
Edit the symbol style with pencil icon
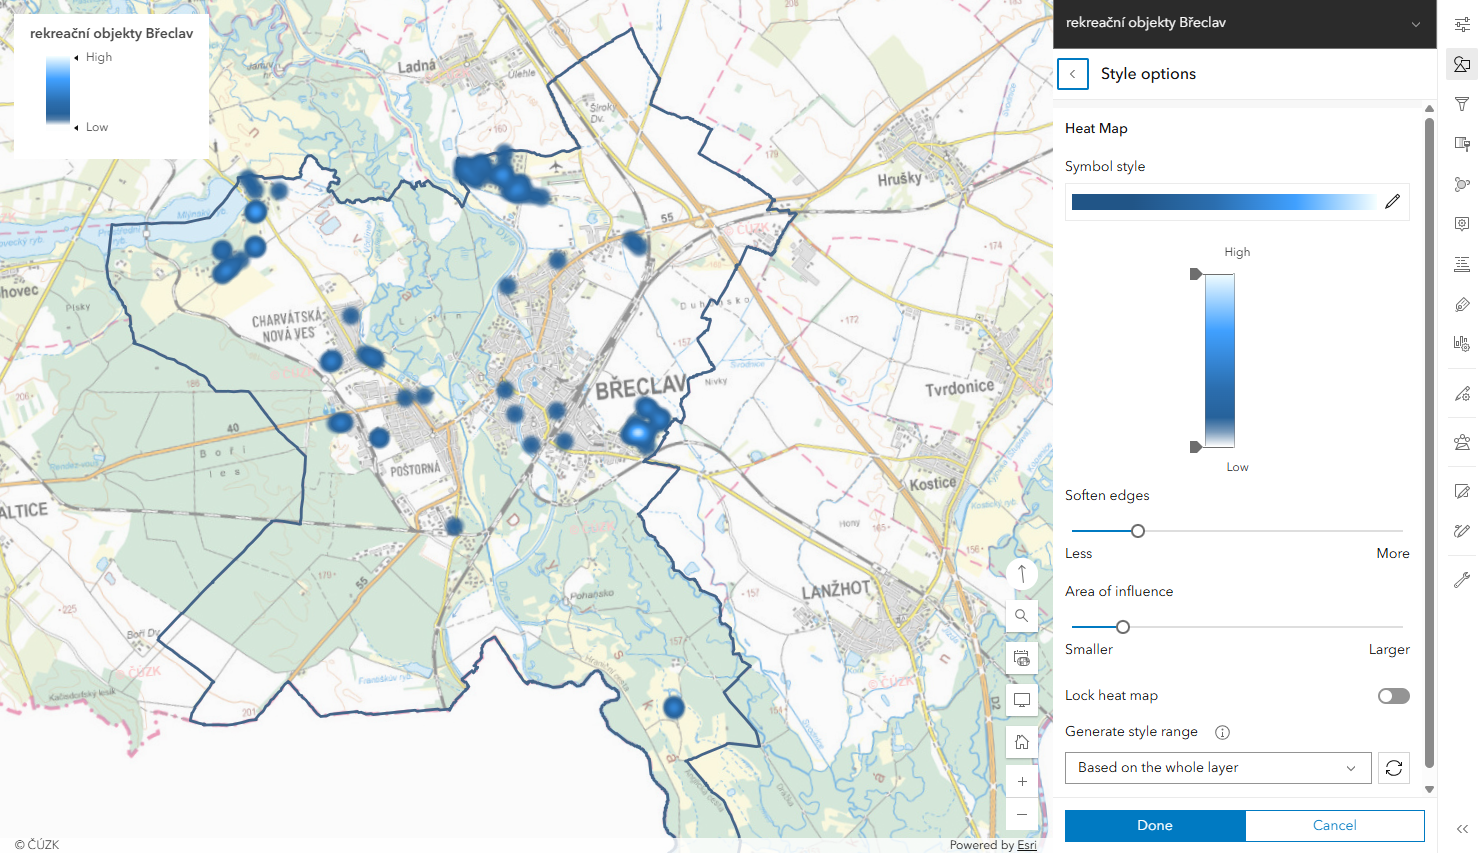tap(1392, 202)
